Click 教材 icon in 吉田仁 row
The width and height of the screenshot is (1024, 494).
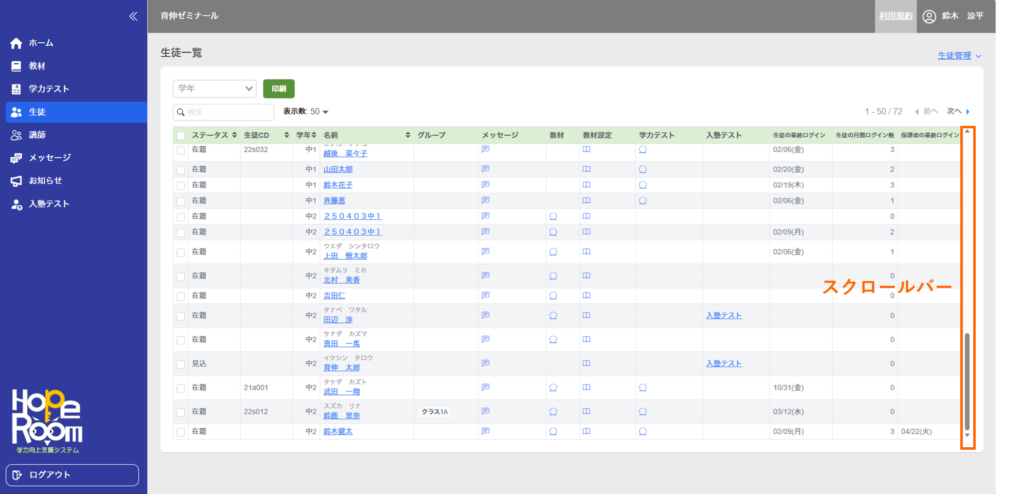(x=553, y=296)
